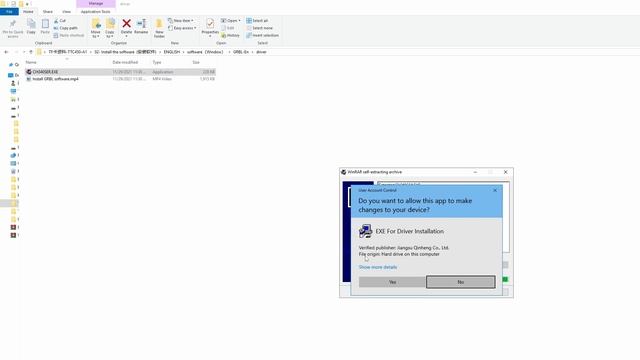Click driver breadcrumb segment
This screenshot has width=640, height=360.
click(x=261, y=52)
